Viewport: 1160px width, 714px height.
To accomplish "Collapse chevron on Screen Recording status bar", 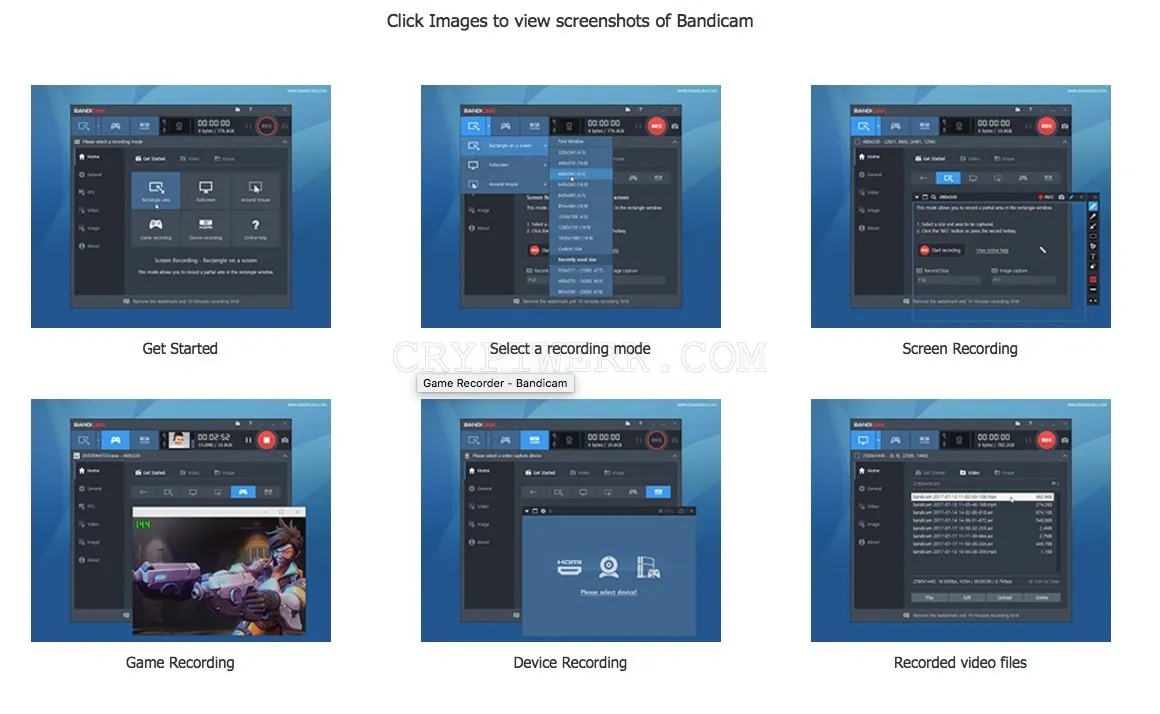I will pos(1065,141).
